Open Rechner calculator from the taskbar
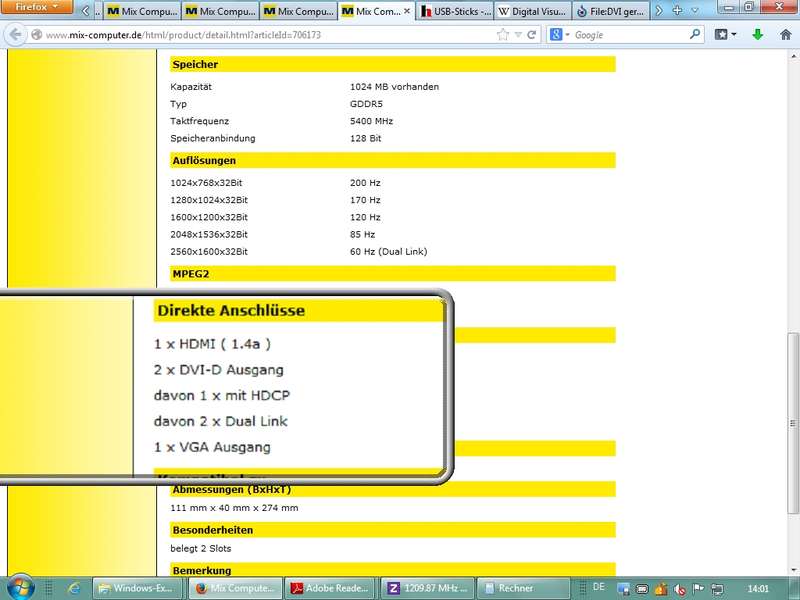800x600 pixels. pos(519,588)
